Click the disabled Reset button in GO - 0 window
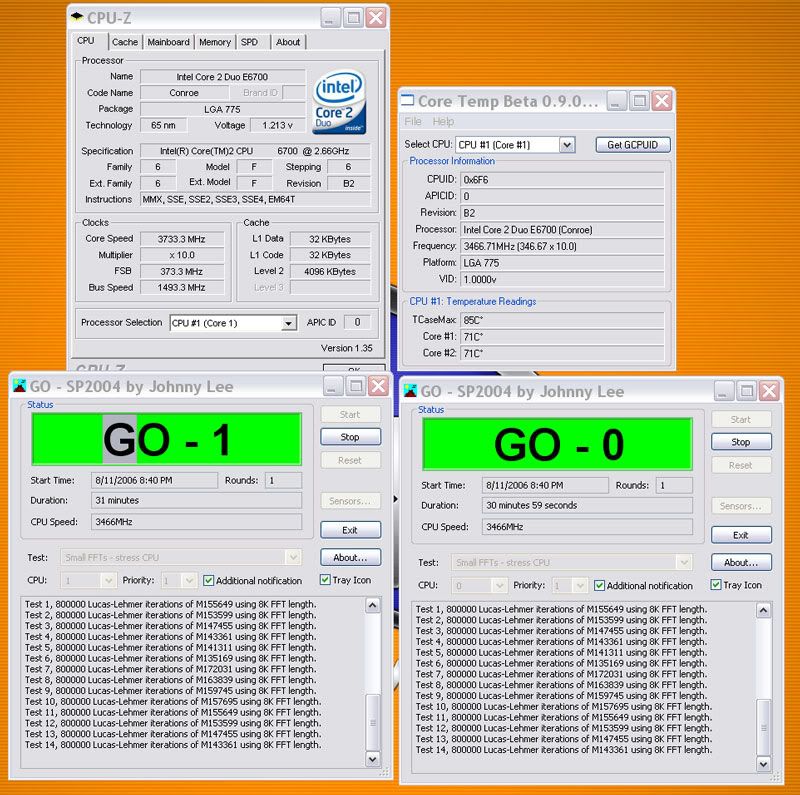Screen dimensions: 800x795 point(741,465)
